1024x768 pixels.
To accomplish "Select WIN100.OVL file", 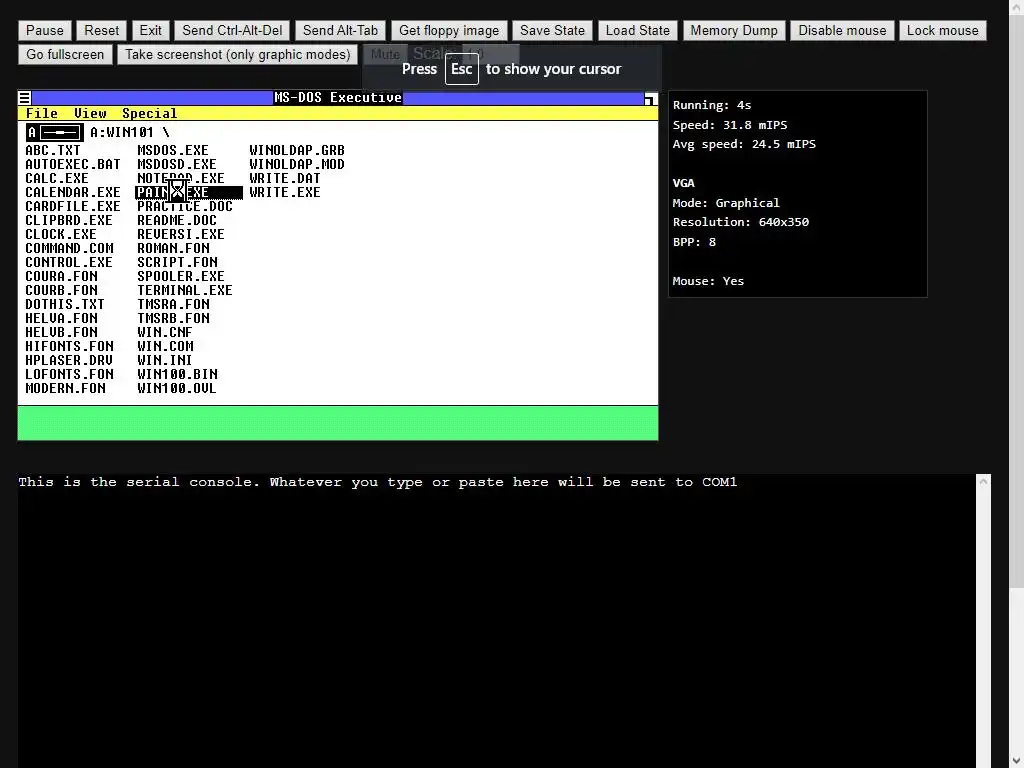I will coord(177,389).
